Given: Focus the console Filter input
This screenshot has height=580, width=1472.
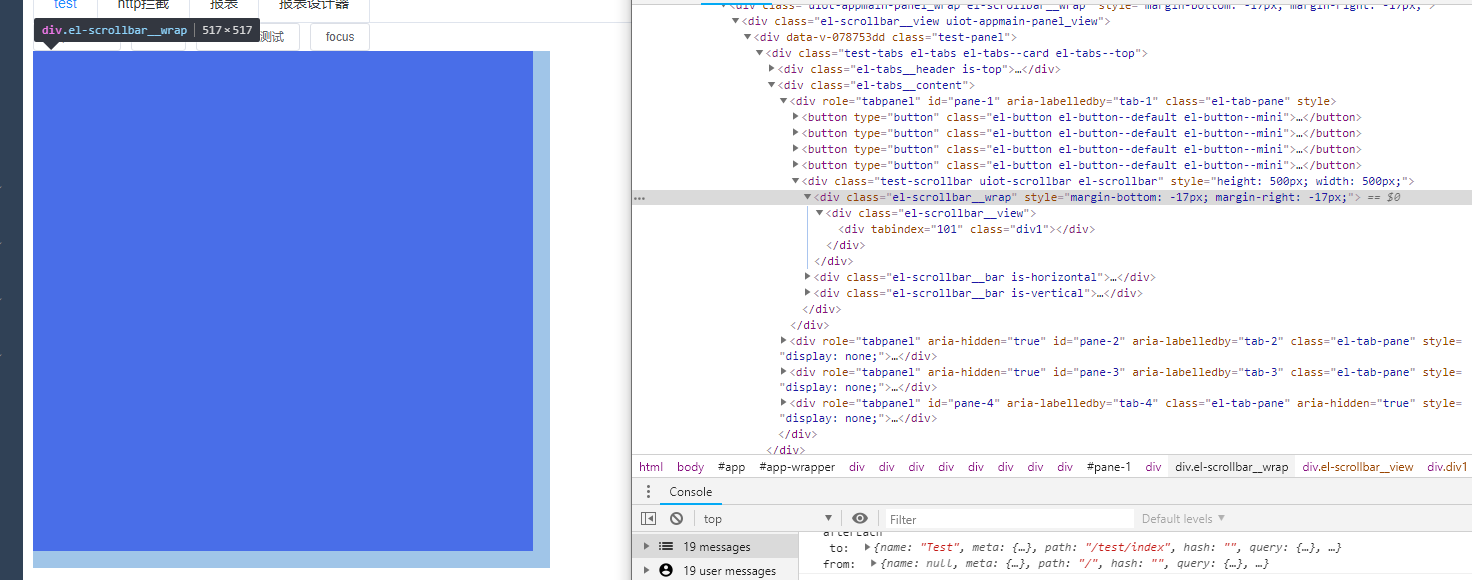Looking at the screenshot, I should point(1008,519).
